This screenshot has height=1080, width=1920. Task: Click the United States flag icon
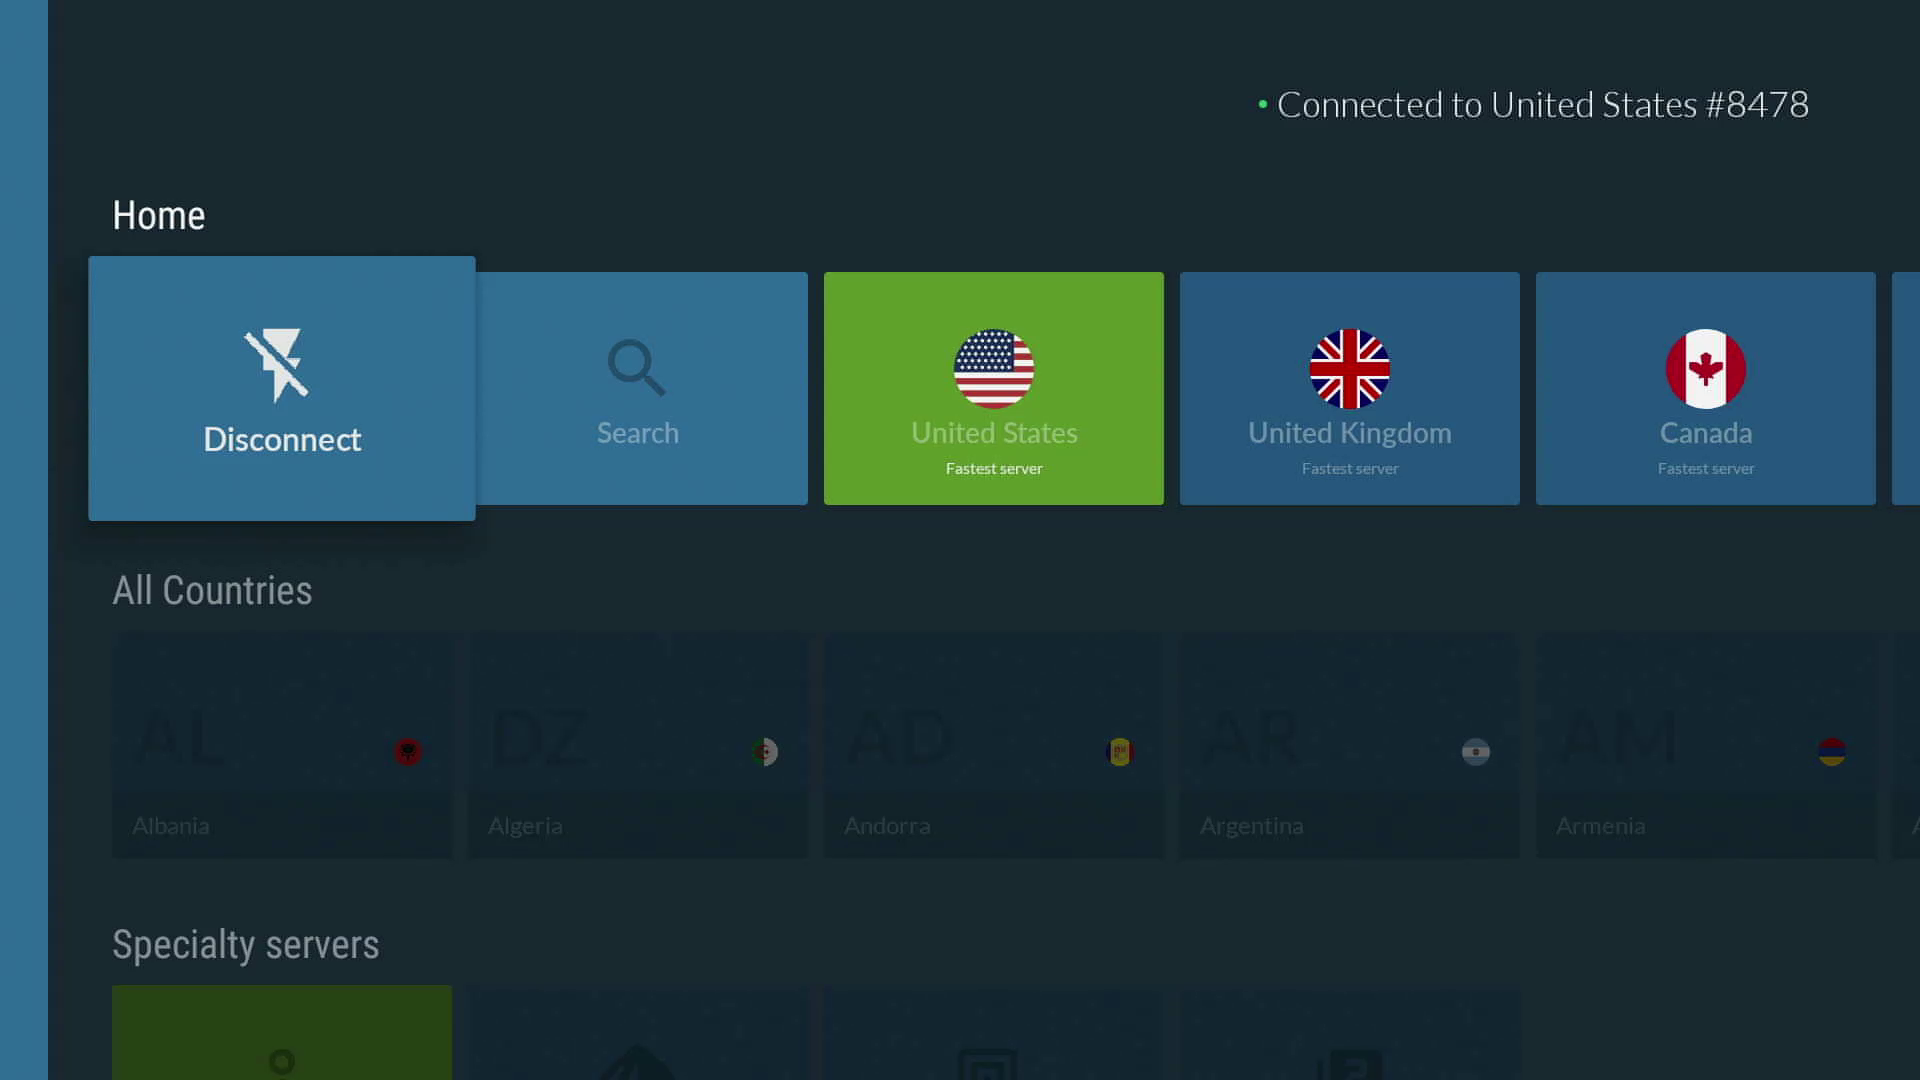pos(993,368)
